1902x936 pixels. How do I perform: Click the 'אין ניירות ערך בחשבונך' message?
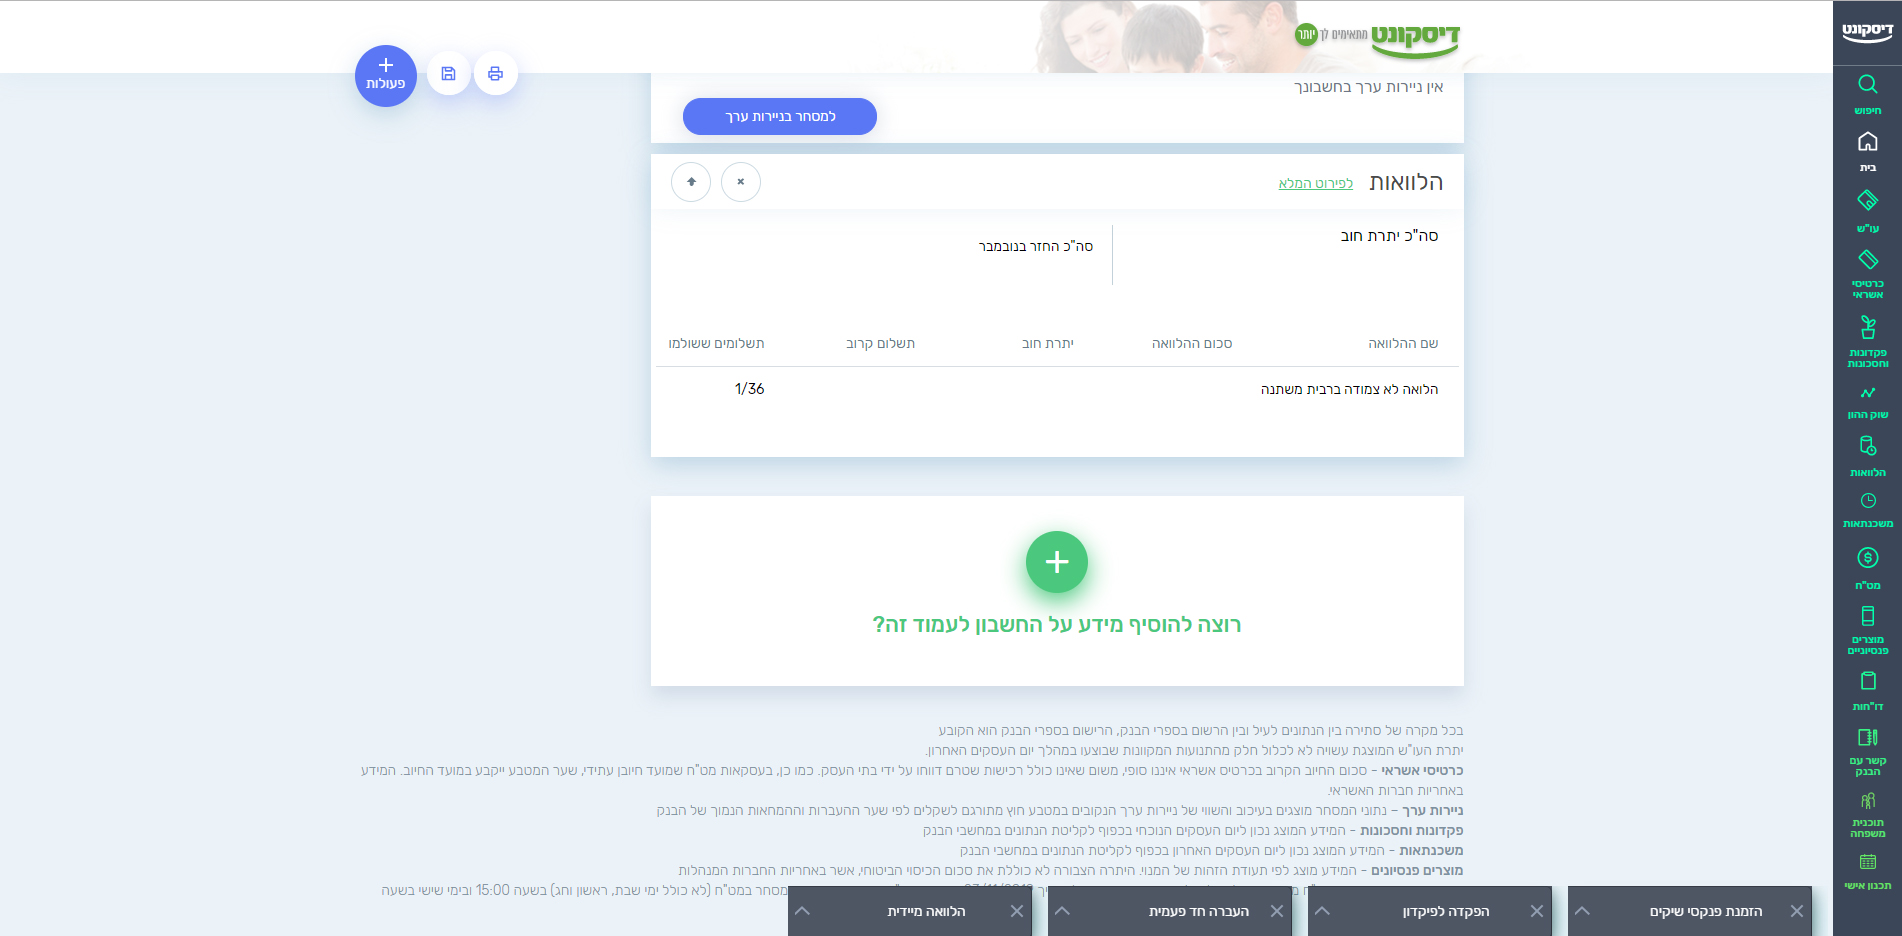pos(1369,87)
